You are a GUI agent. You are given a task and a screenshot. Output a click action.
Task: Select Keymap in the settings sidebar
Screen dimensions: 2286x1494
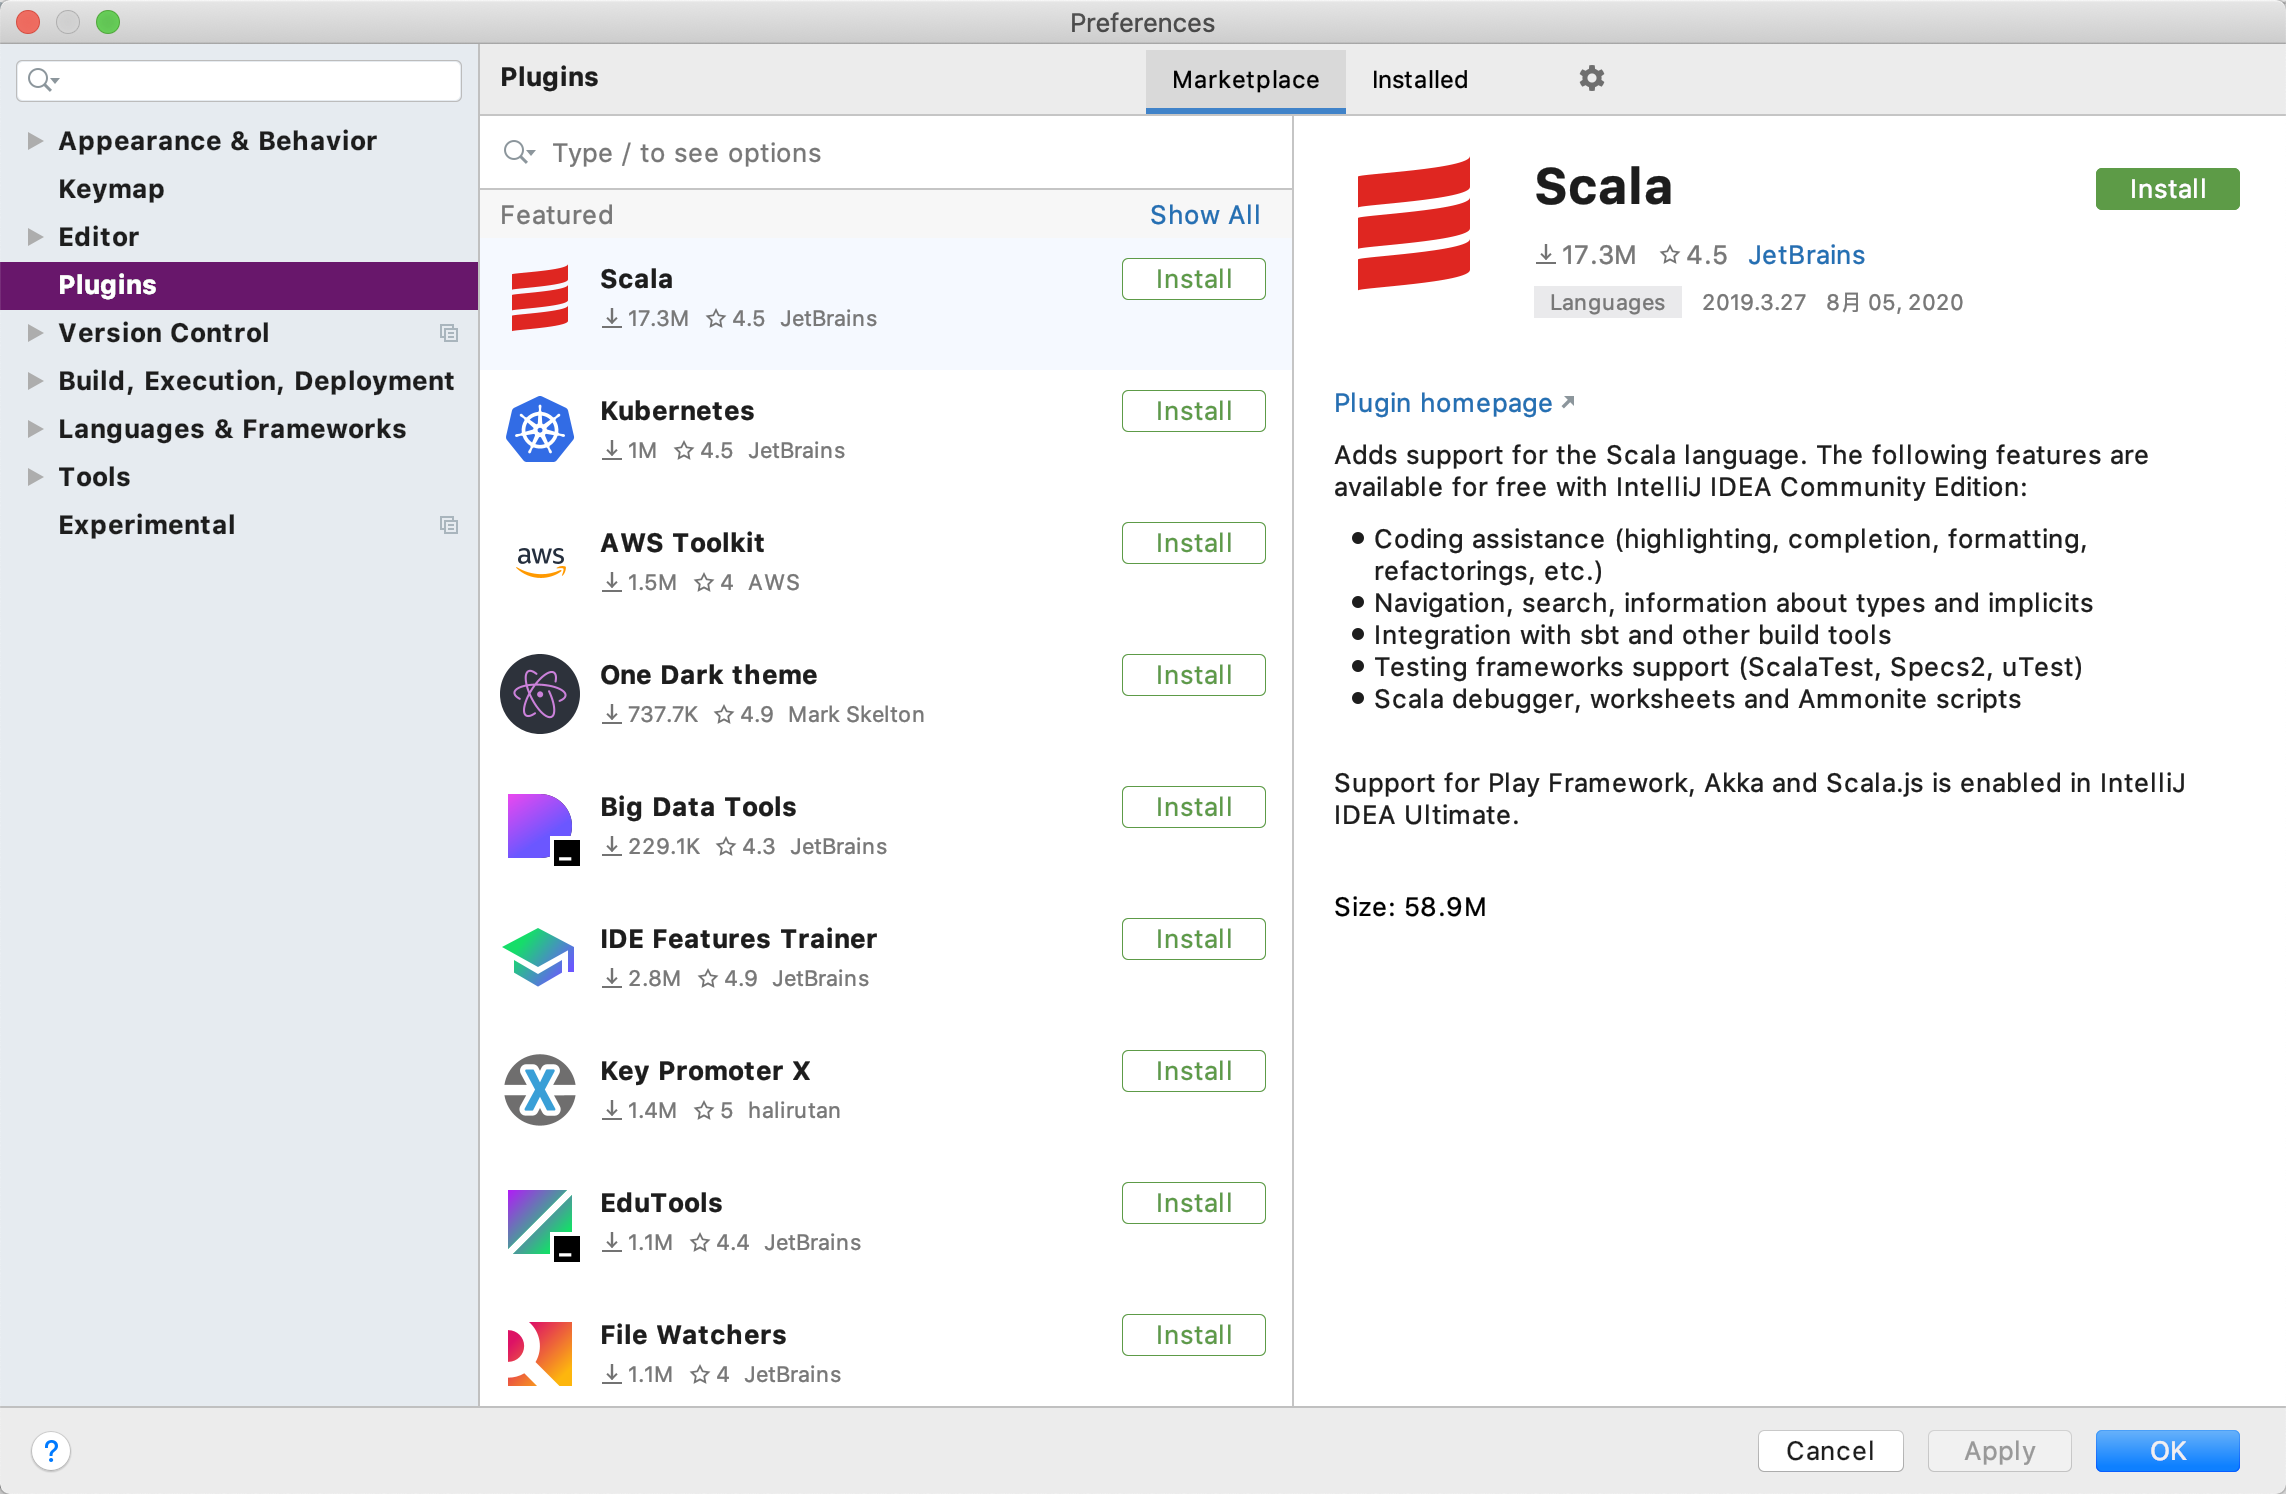coord(111,189)
